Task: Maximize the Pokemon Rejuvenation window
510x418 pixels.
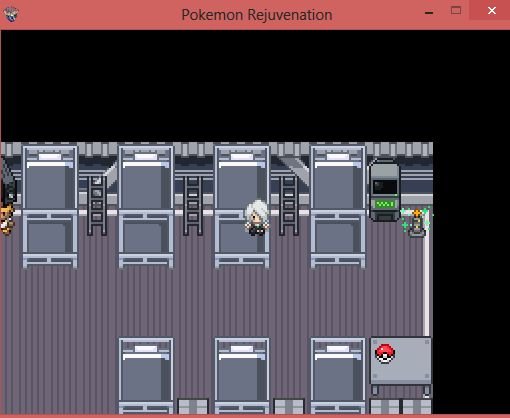Action: pos(456,10)
